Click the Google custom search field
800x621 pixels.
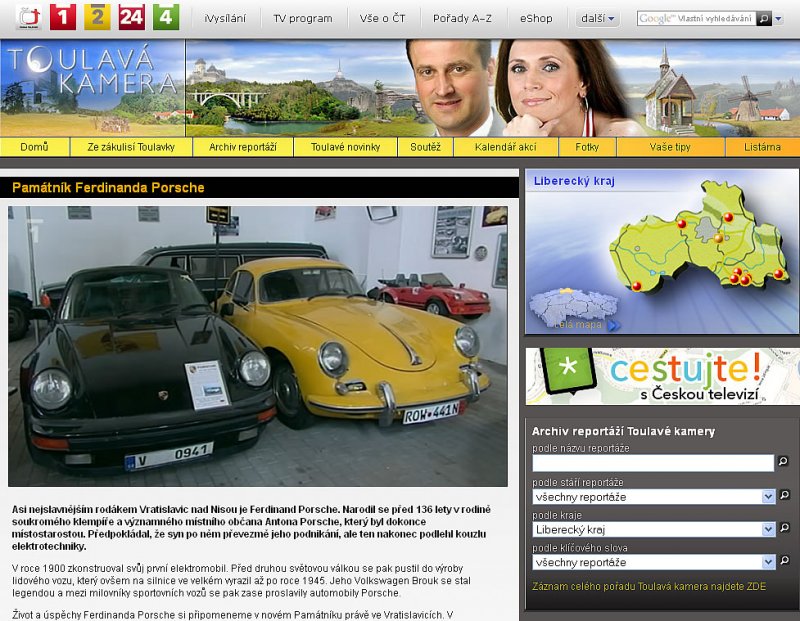coord(696,19)
